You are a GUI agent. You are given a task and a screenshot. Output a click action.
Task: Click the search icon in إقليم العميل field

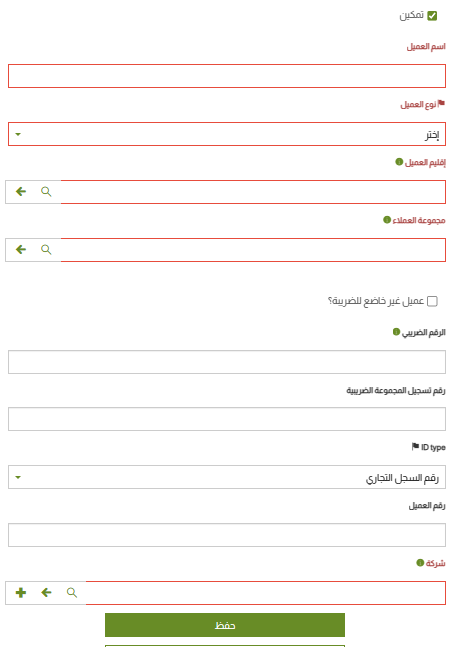(46, 191)
